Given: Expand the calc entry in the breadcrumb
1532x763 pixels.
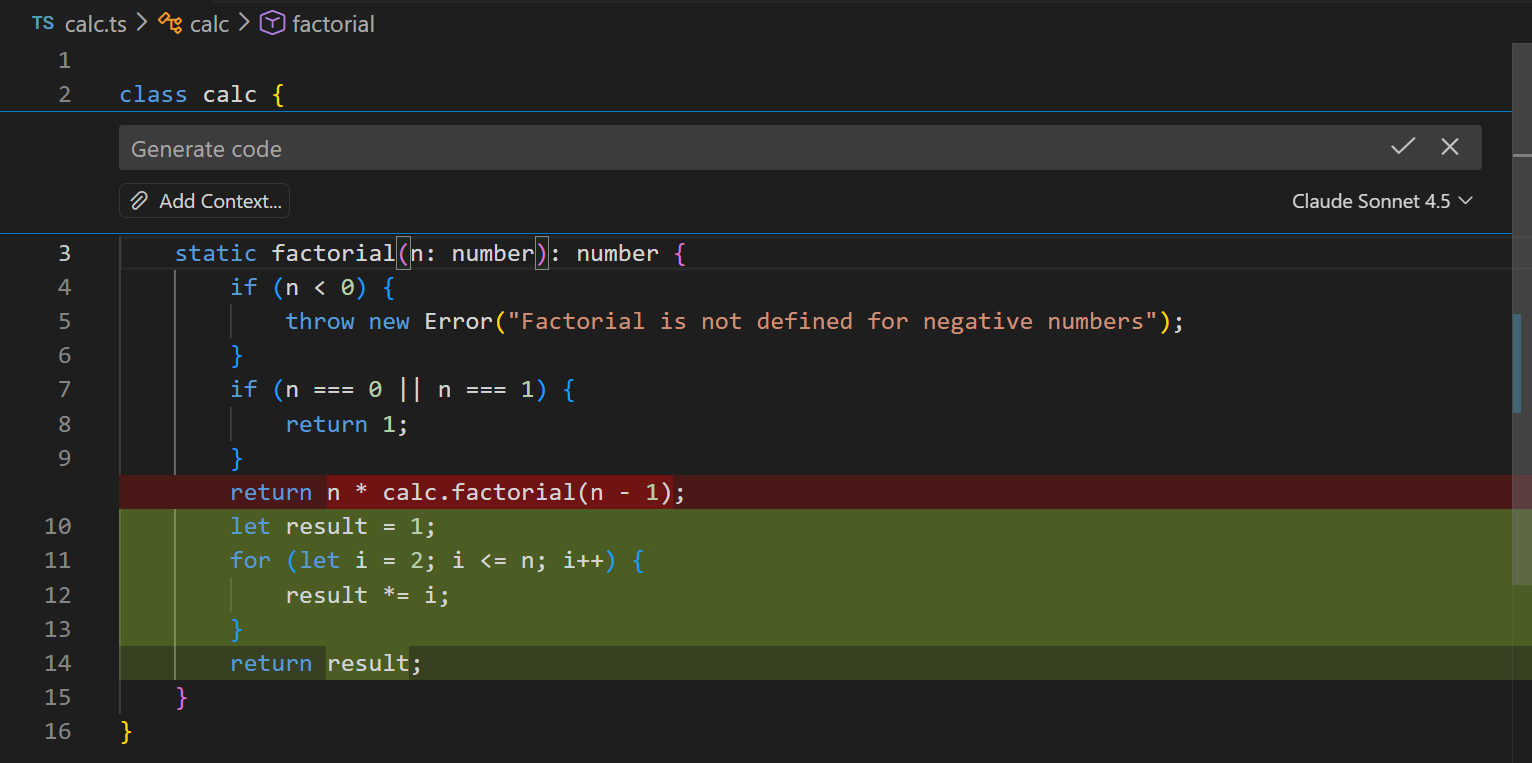Looking at the screenshot, I should 208,22.
